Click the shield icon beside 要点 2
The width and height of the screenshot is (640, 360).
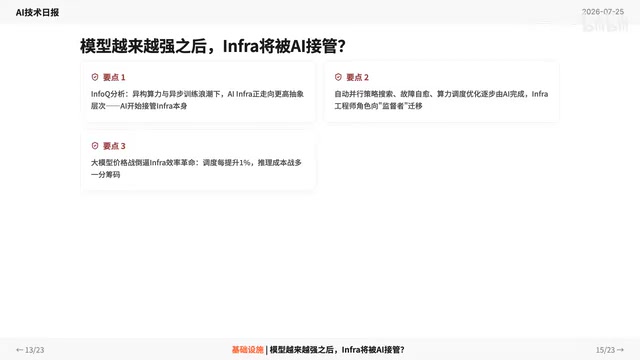(x=338, y=77)
